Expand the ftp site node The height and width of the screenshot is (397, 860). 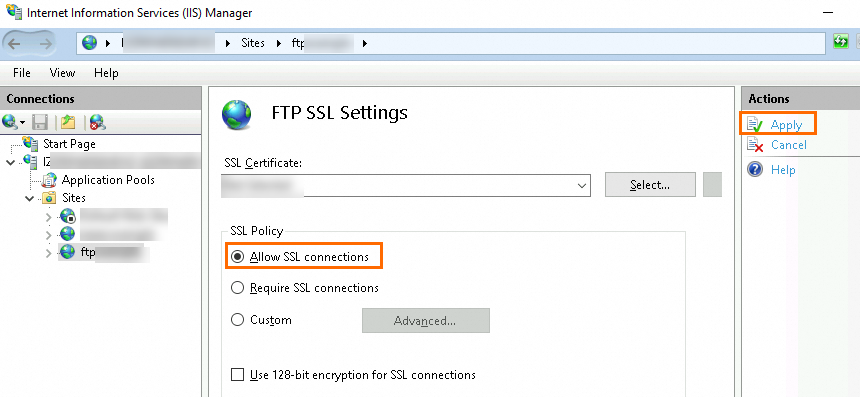tap(48, 253)
